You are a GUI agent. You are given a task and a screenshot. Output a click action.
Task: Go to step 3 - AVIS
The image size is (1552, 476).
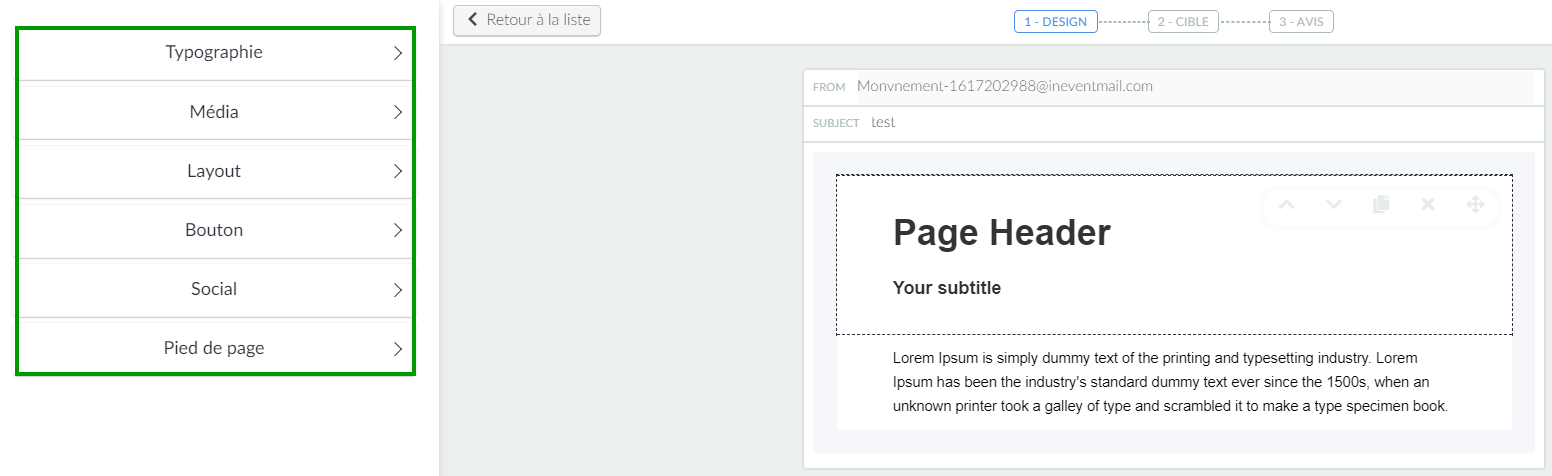(x=1301, y=22)
